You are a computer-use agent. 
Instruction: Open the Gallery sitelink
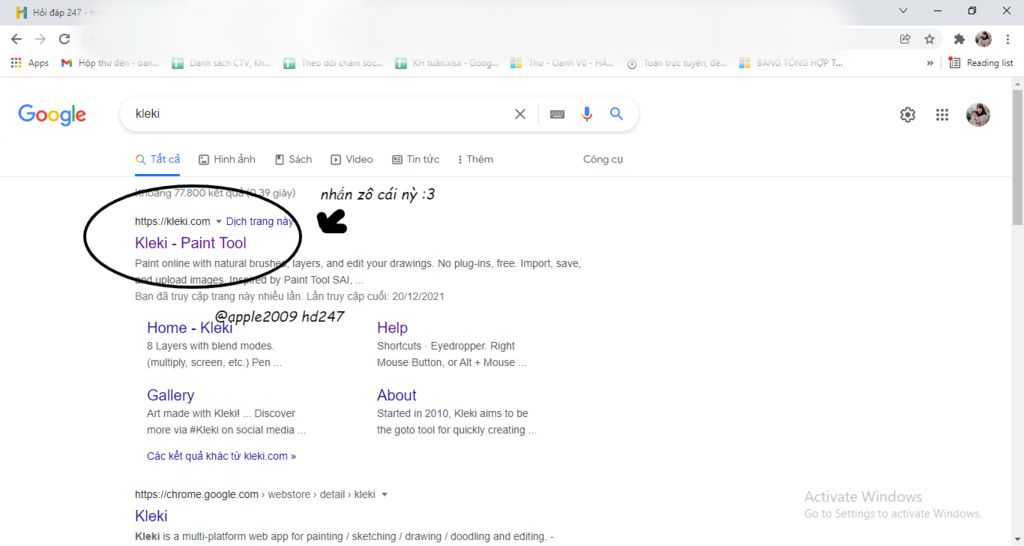click(170, 395)
